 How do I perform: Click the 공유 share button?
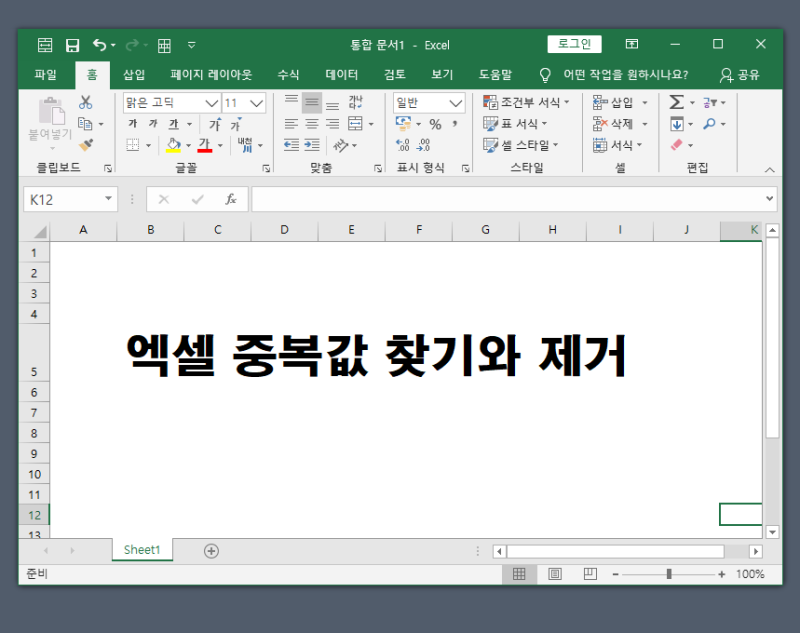click(739, 74)
